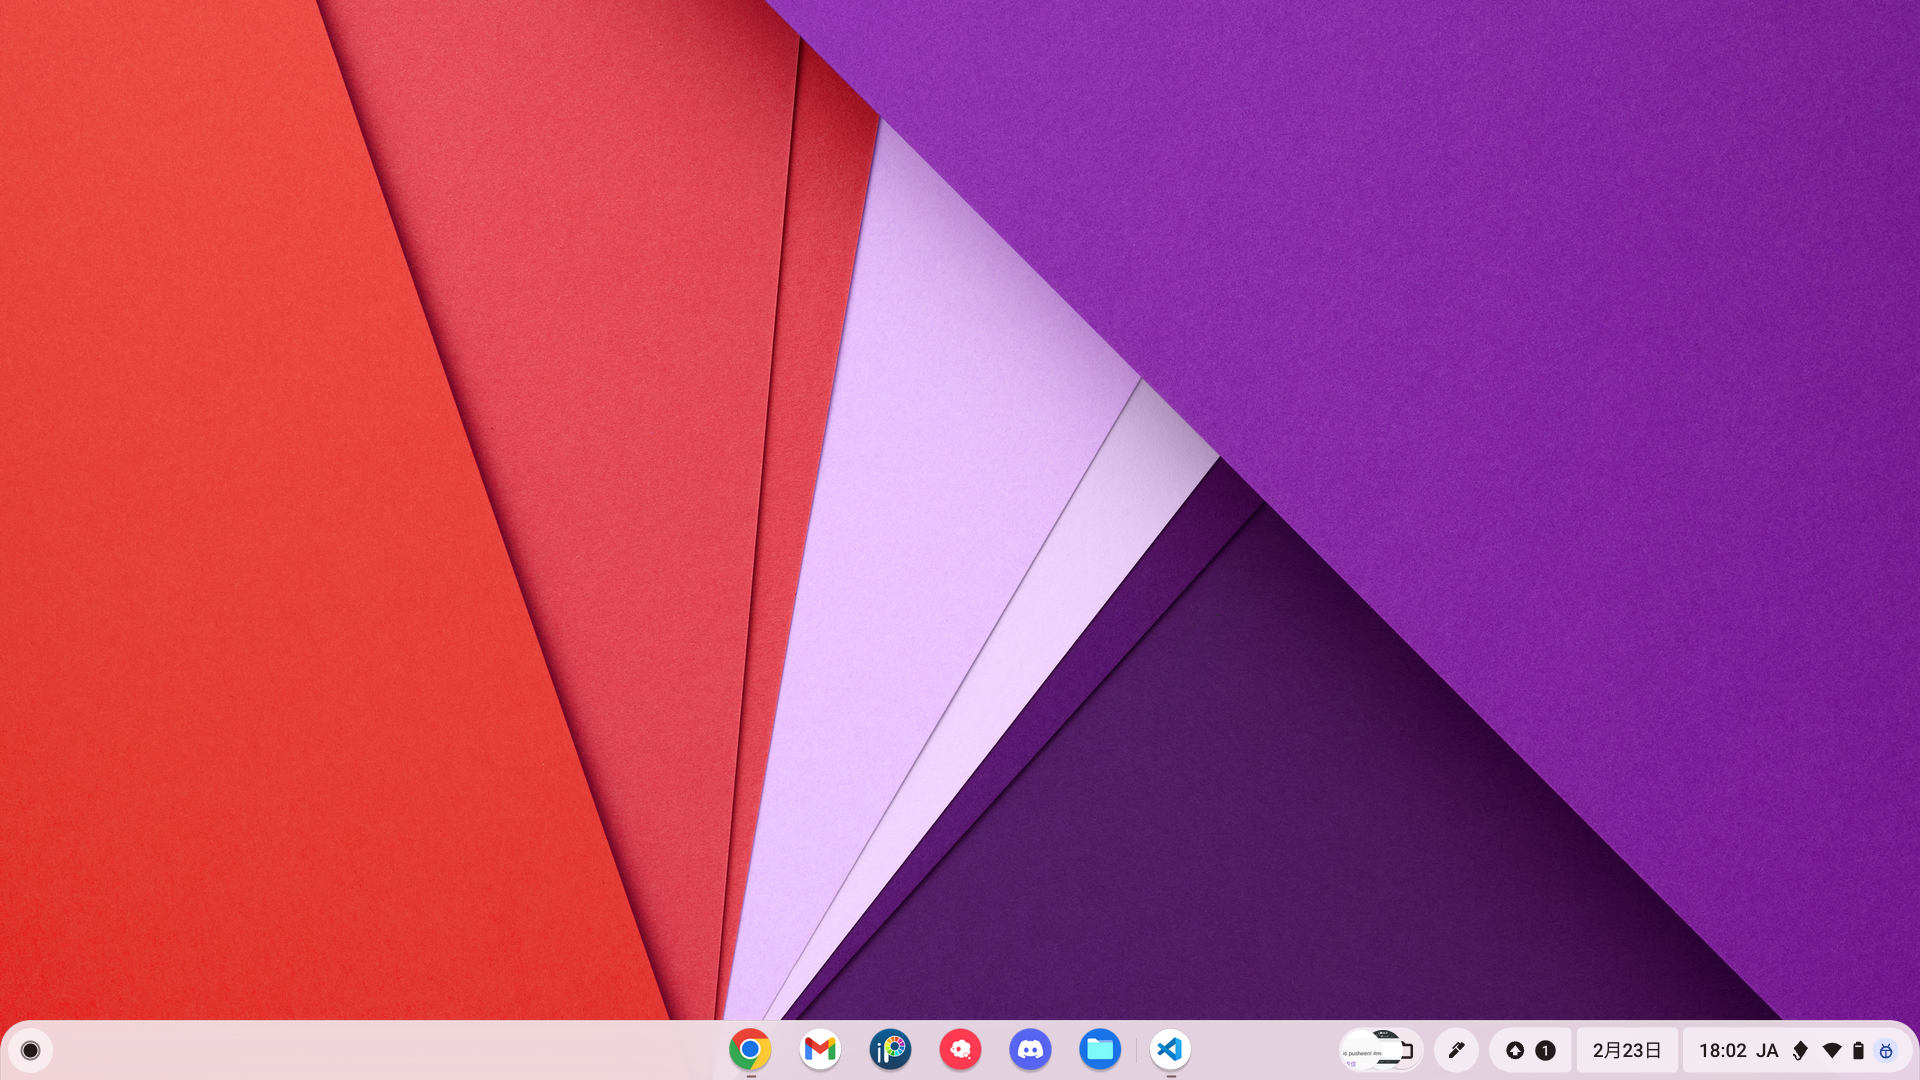Open Gmail from the shelf

[820, 1050]
